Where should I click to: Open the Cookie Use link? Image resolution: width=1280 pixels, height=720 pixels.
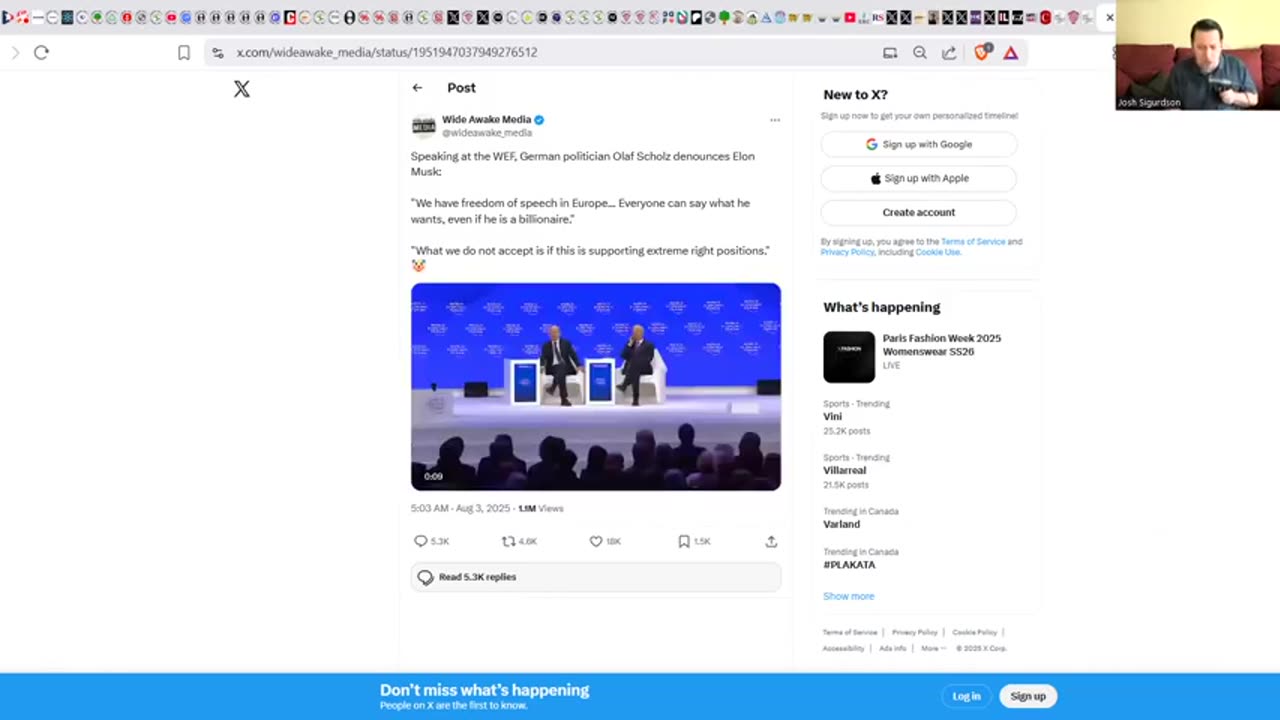coord(937,252)
